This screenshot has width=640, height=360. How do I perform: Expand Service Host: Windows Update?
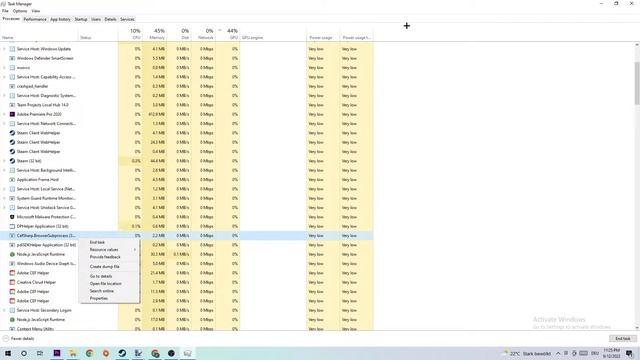[4, 49]
